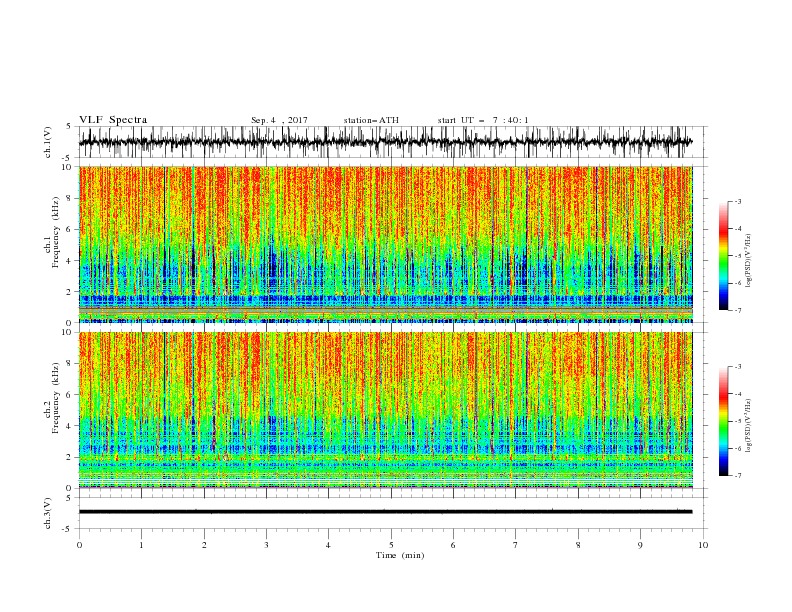Viewport: 792px width, 612px height.
Task: Click the "9" tick on Time axis
Action: (x=640, y=545)
